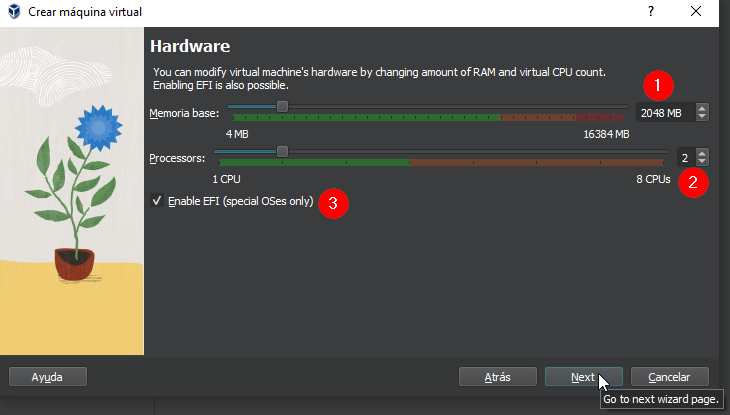The width and height of the screenshot is (730, 415).
Task: Disable the Enable EFI checkbox
Action: tap(157, 201)
